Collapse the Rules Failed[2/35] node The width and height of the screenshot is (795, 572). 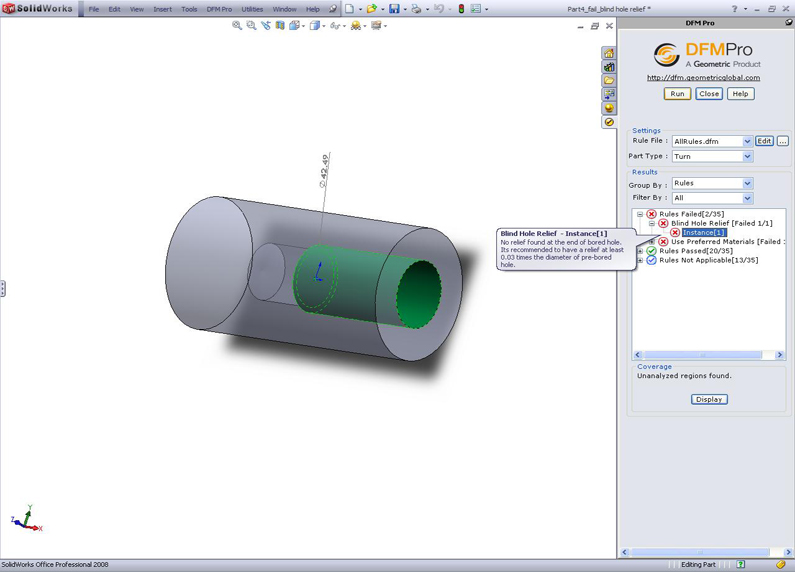640,214
